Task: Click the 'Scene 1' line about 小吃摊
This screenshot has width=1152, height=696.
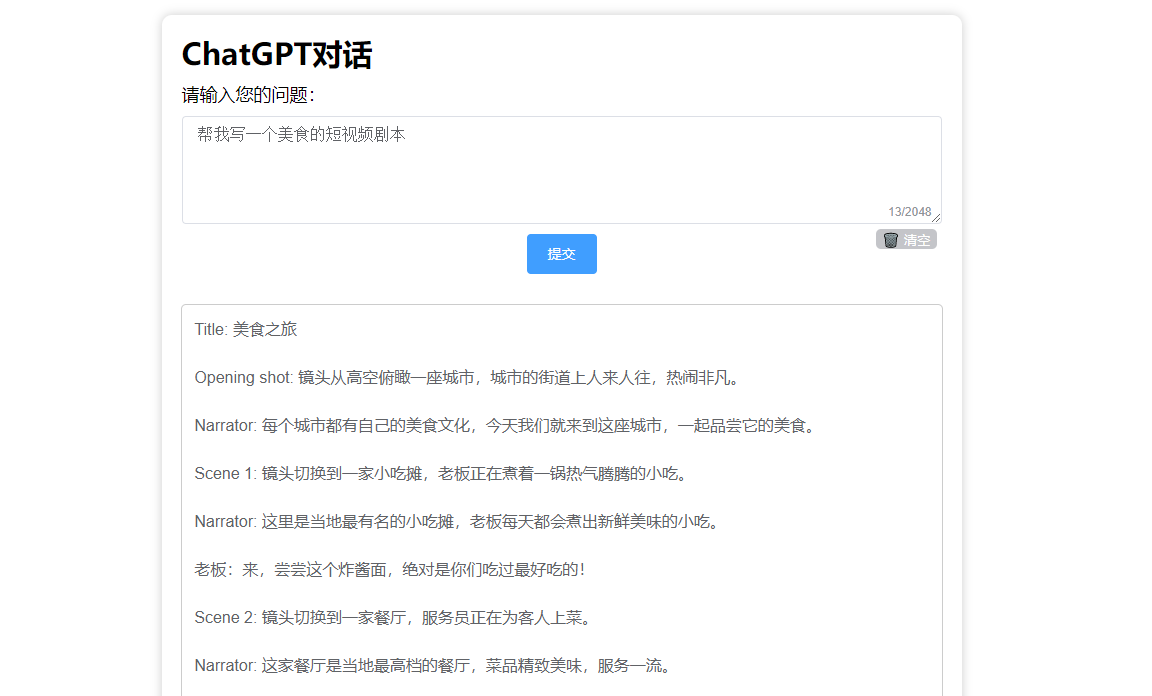Action: pyautogui.click(x=442, y=473)
